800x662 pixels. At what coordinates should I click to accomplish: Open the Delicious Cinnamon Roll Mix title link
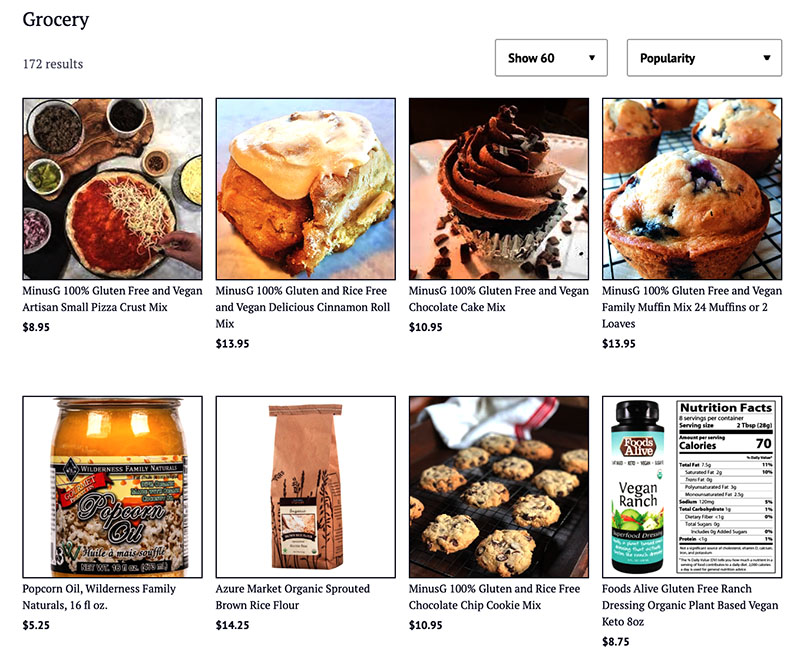(303, 307)
